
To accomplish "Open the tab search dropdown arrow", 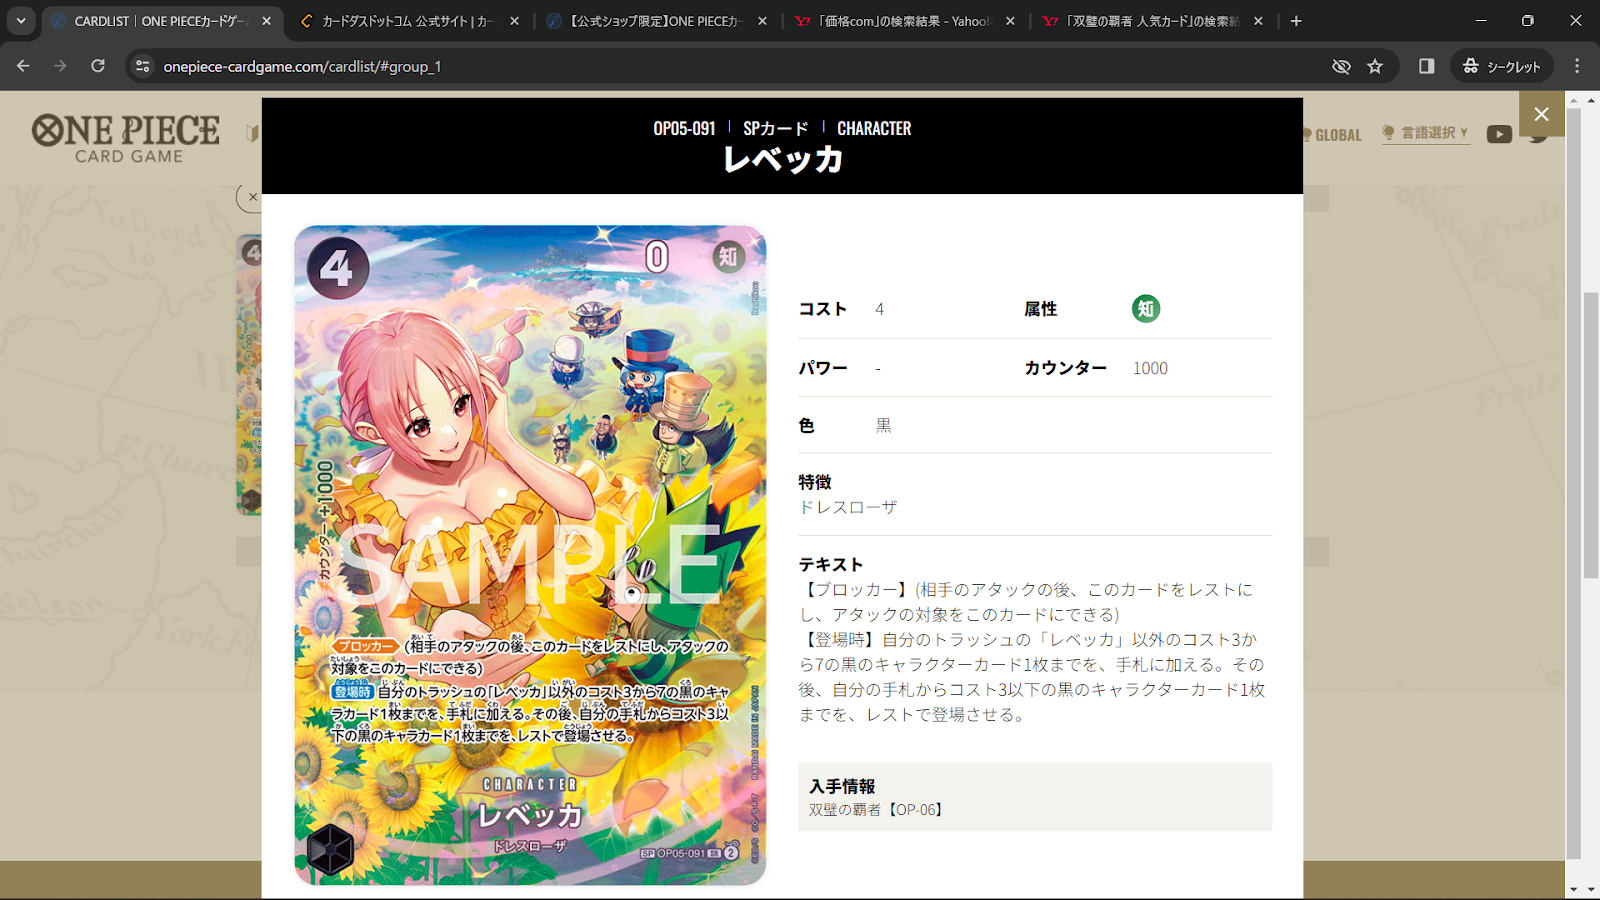I will [x=21, y=20].
